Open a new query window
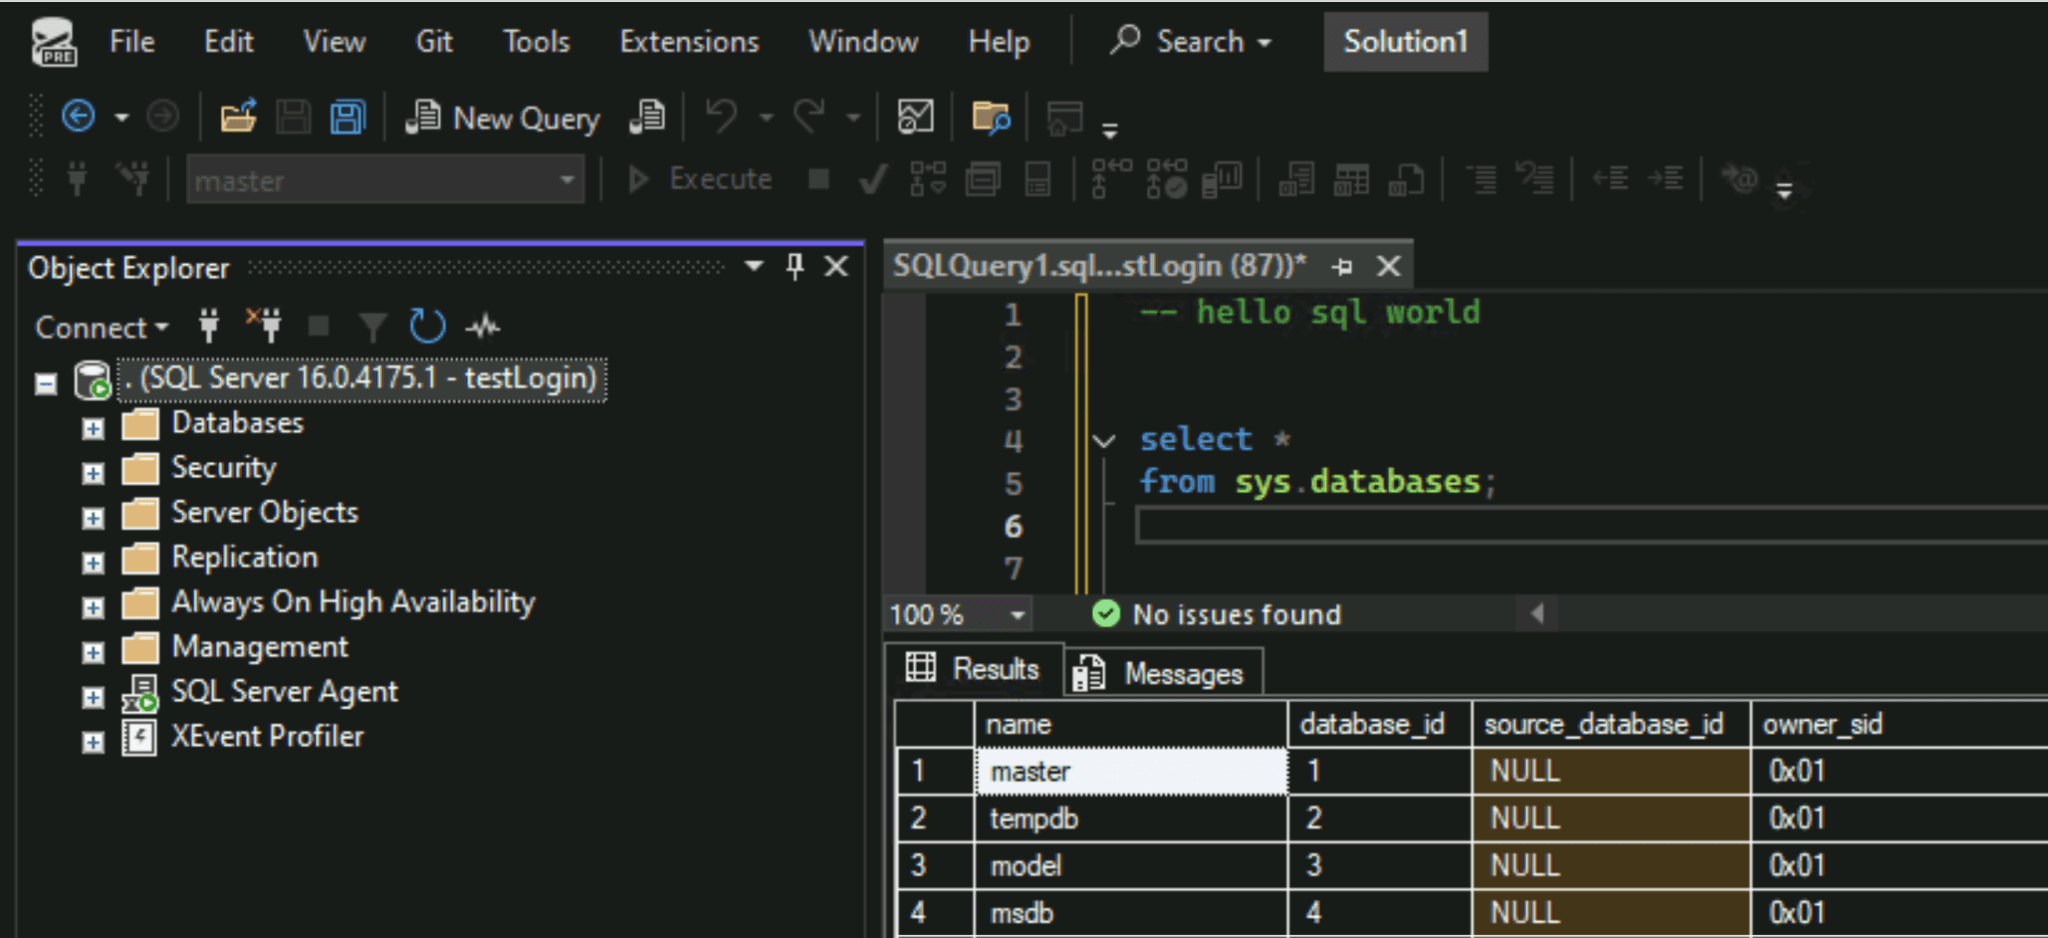Image resolution: width=2048 pixels, height=938 pixels. pyautogui.click(x=500, y=117)
